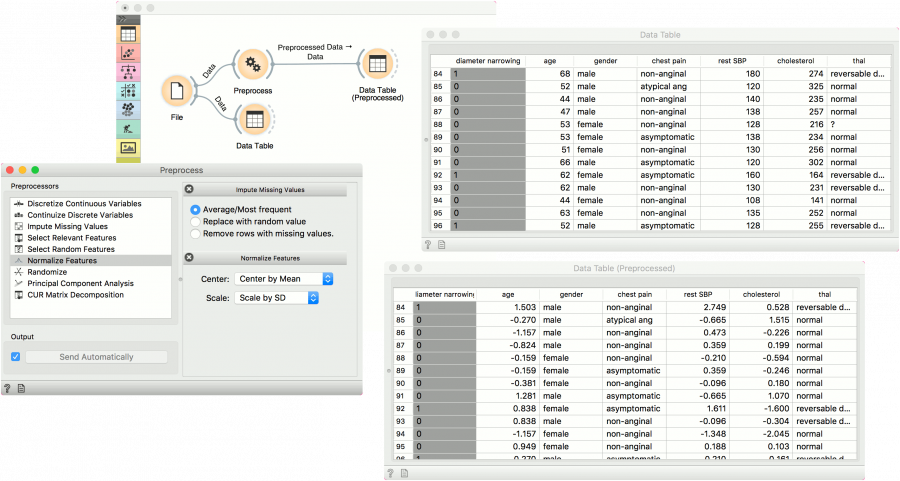
Task: Remove the Normalize Features preprocessor
Action: click(x=189, y=258)
